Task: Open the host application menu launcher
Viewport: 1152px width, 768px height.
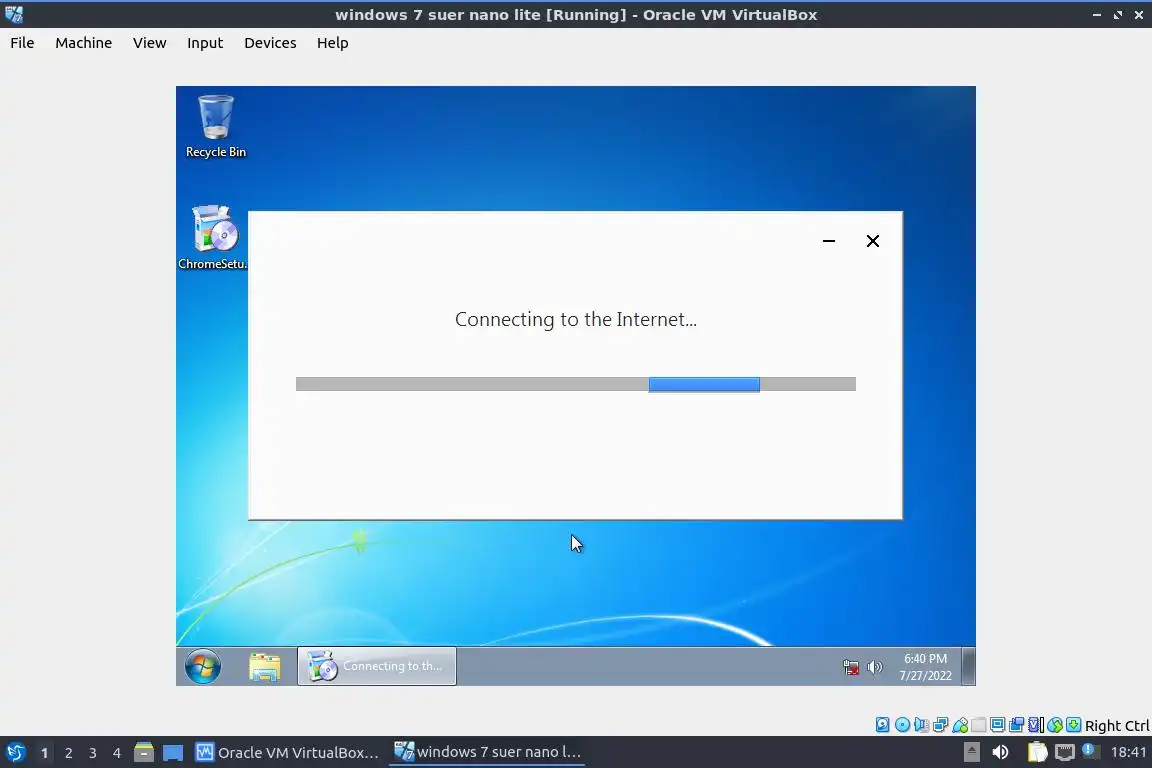Action: [x=15, y=752]
